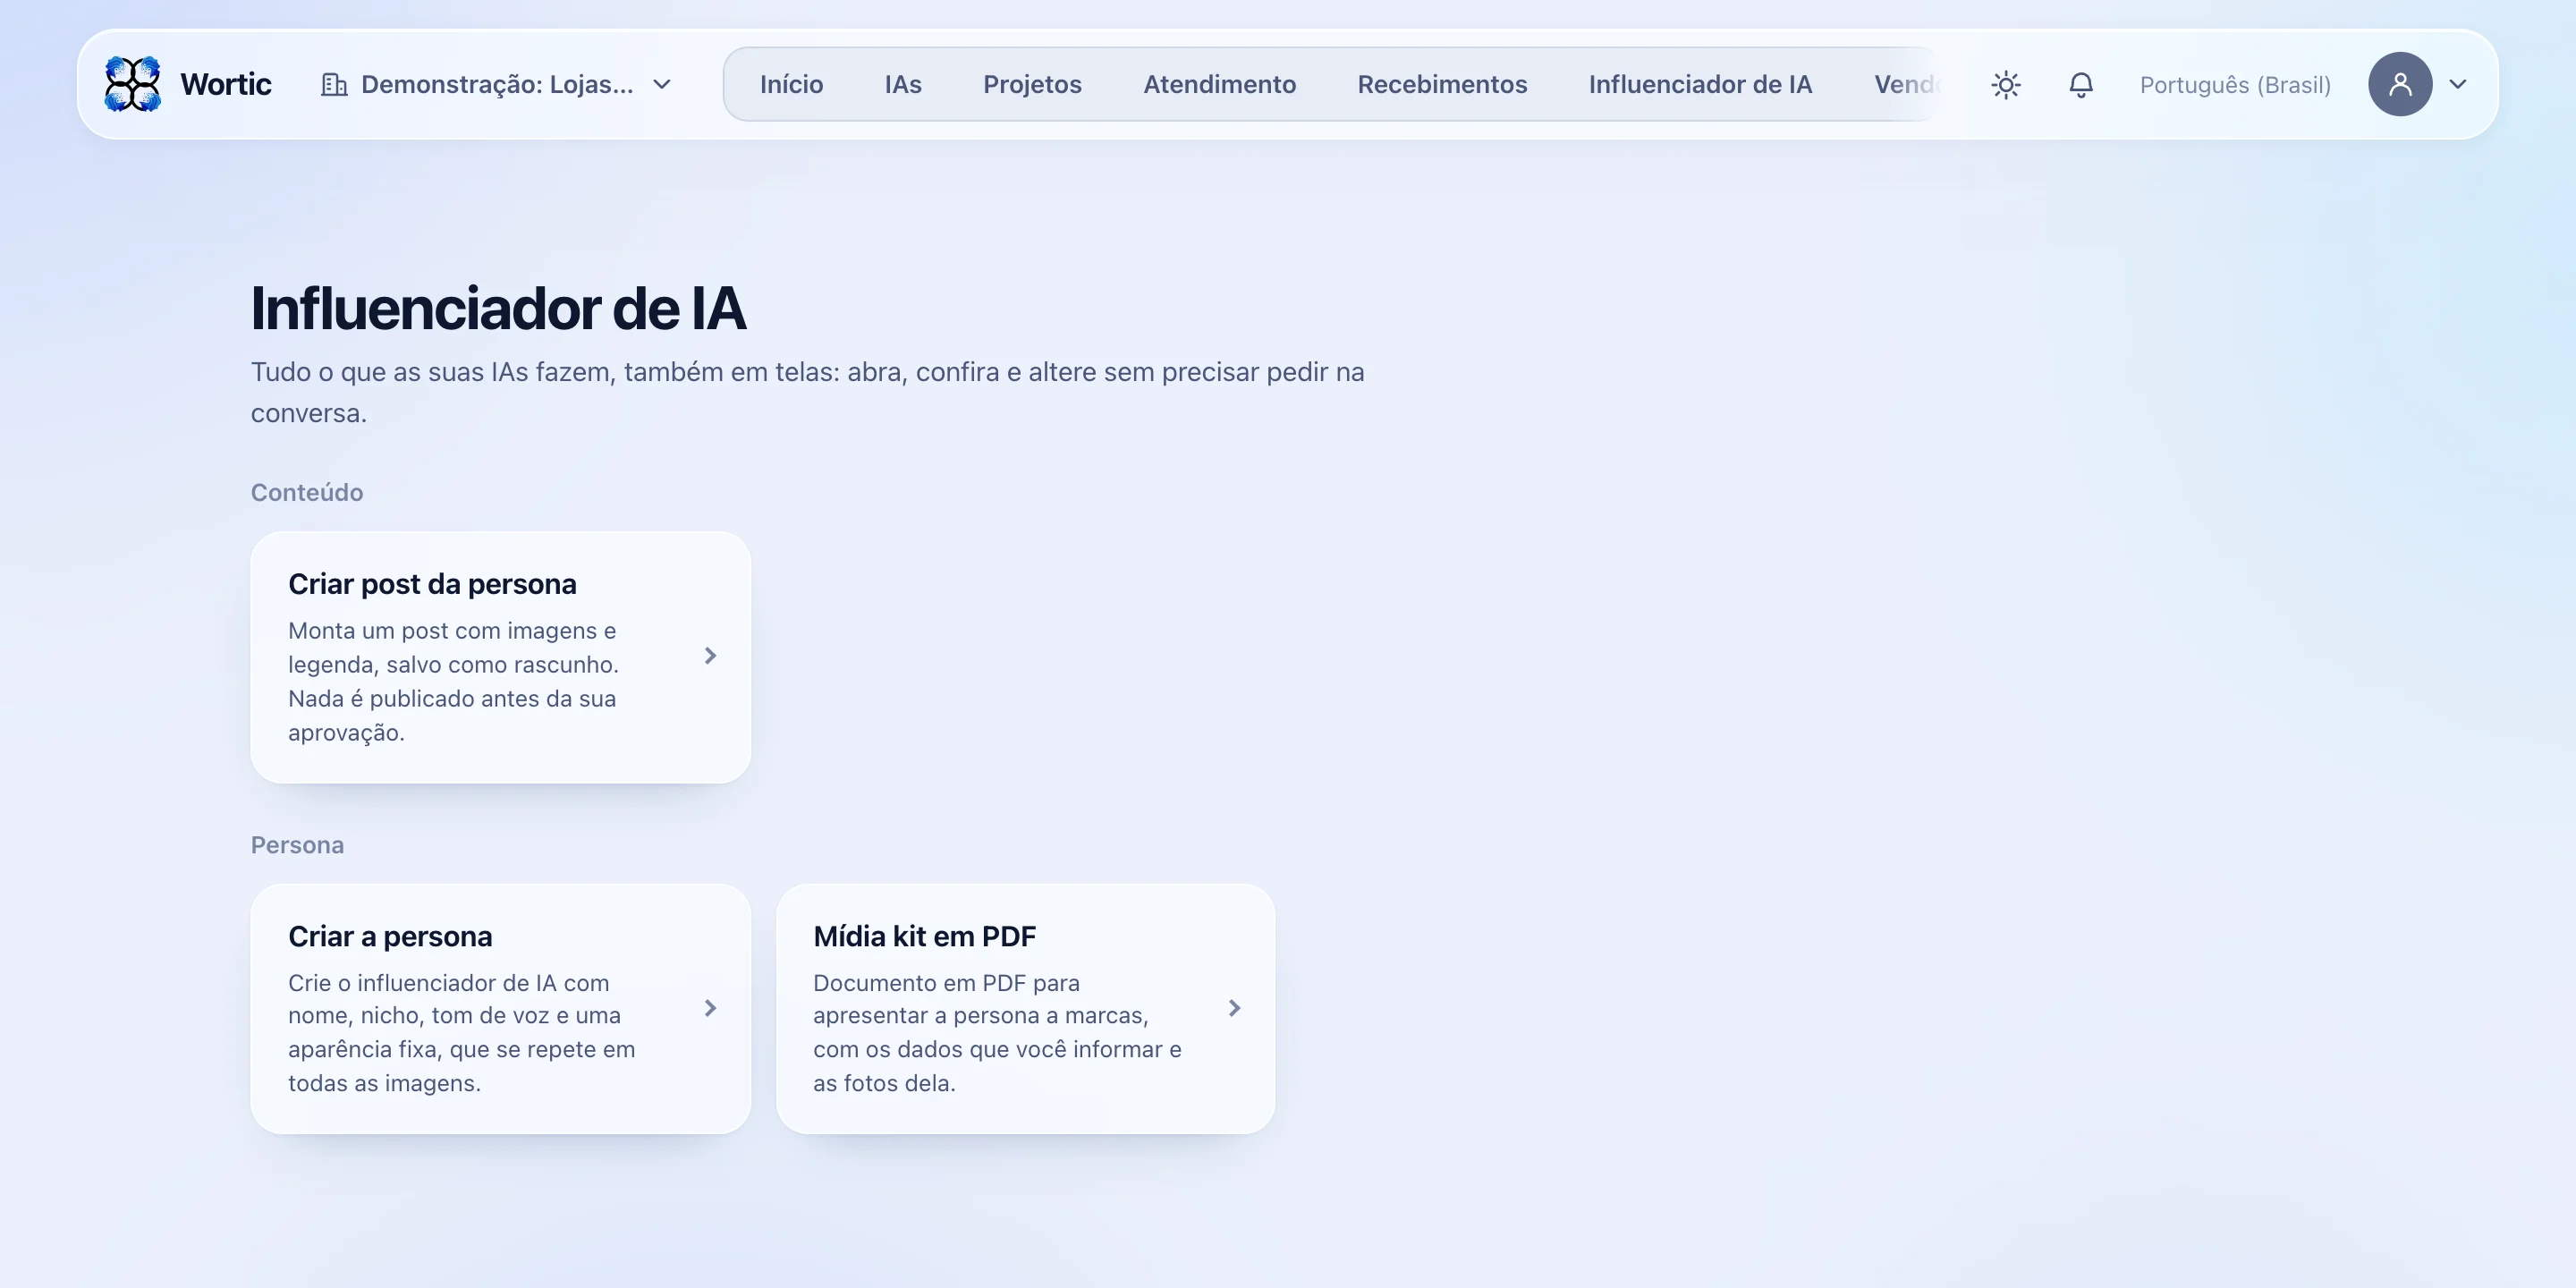Screen dimensions: 2576x1288
Task: Open the Mídia kit em PDF card
Action: (1025, 1008)
